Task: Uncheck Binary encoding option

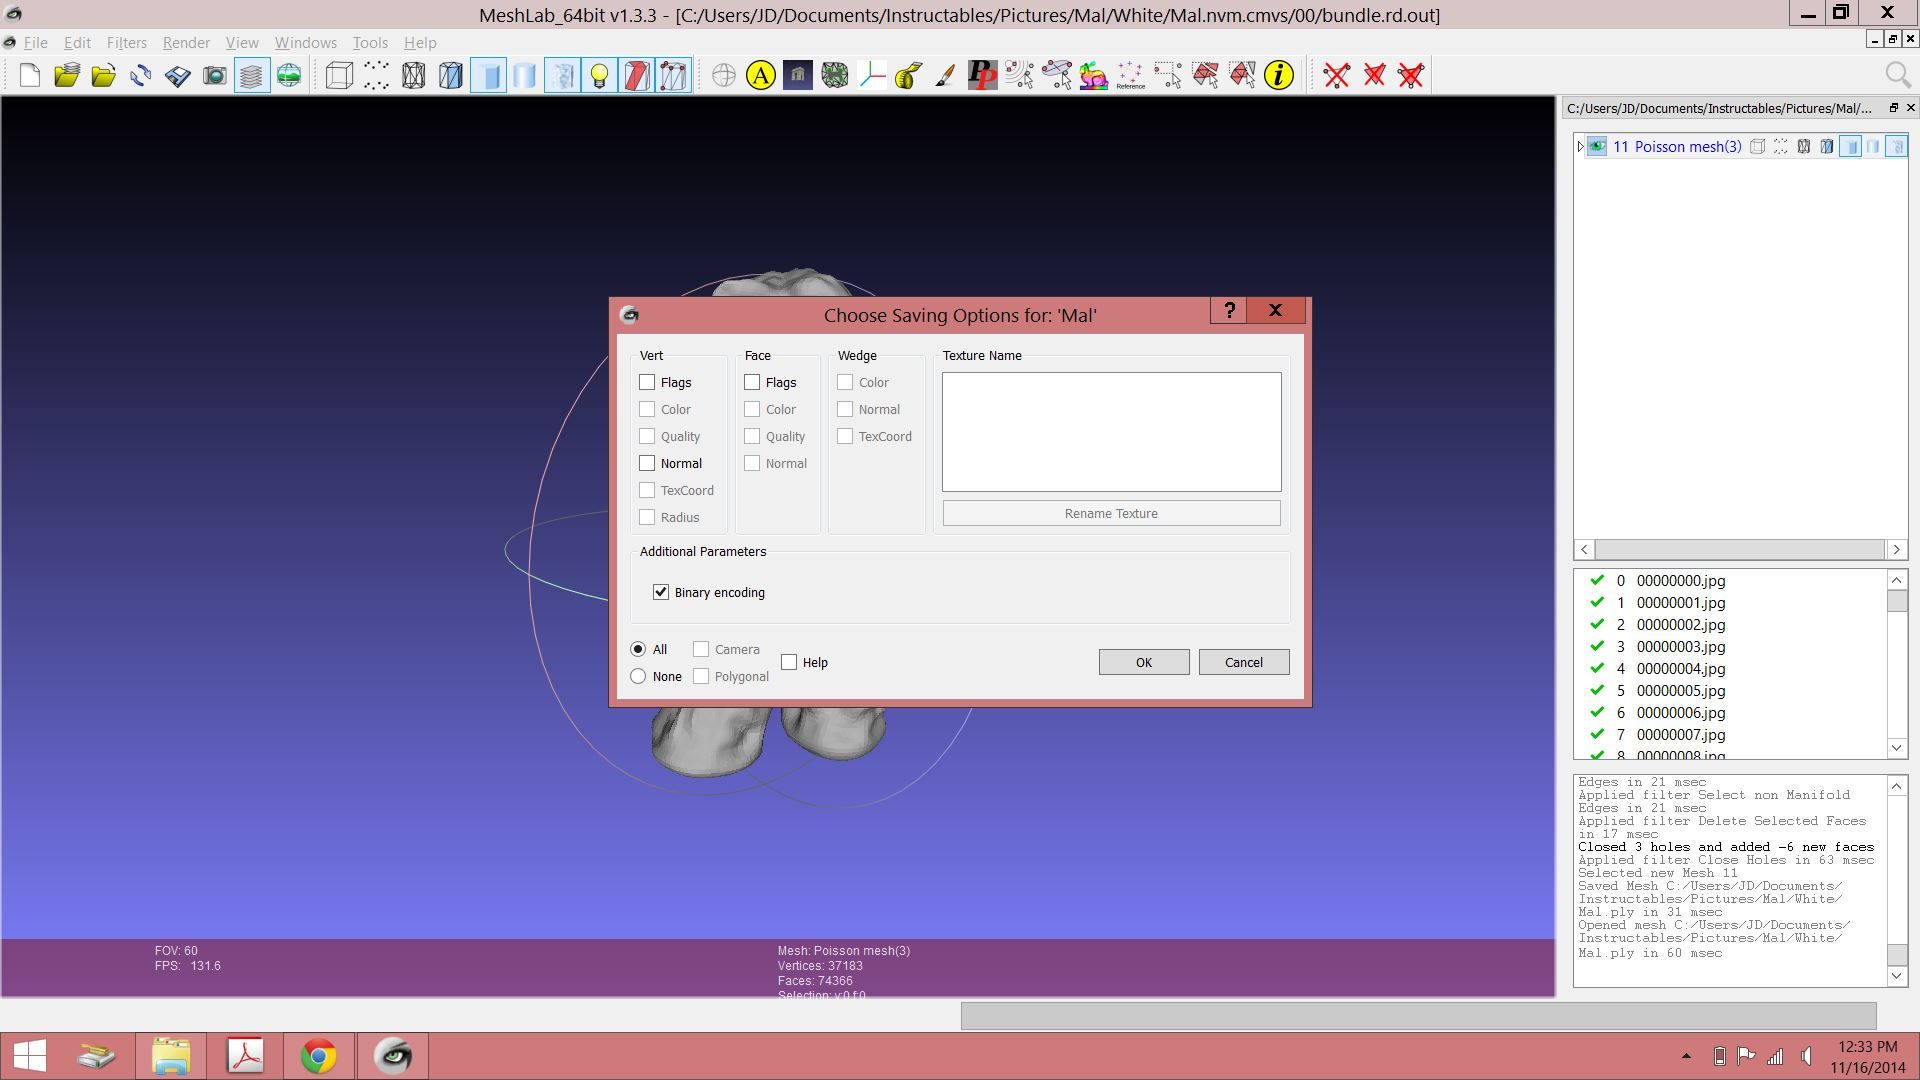Action: click(661, 592)
